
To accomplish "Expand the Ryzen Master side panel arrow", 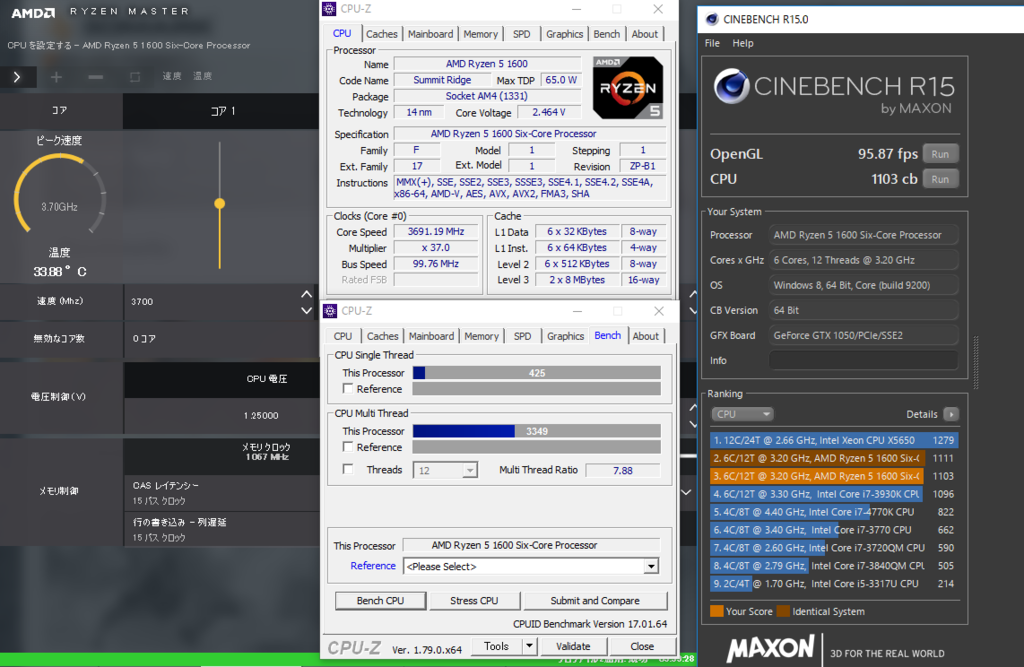I will [x=17, y=77].
